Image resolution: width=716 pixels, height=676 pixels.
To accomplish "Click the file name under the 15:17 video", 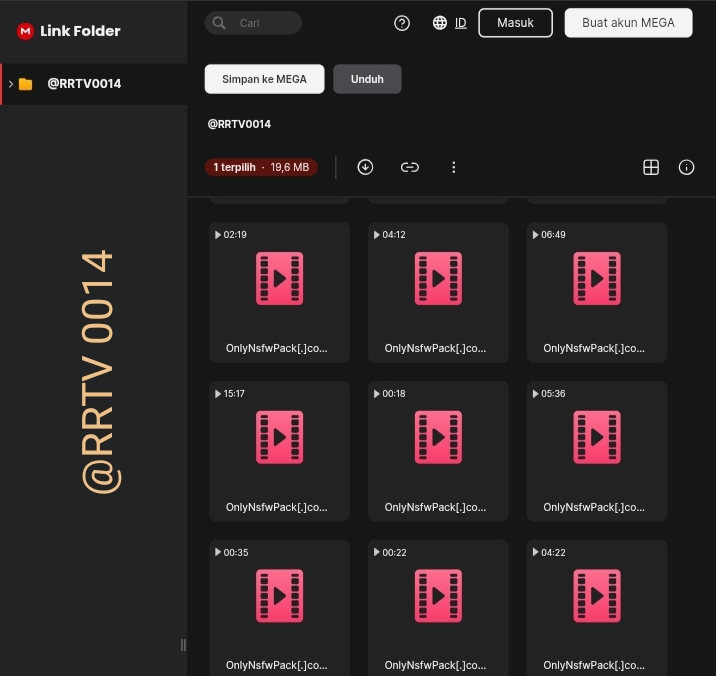I will 277,507.
